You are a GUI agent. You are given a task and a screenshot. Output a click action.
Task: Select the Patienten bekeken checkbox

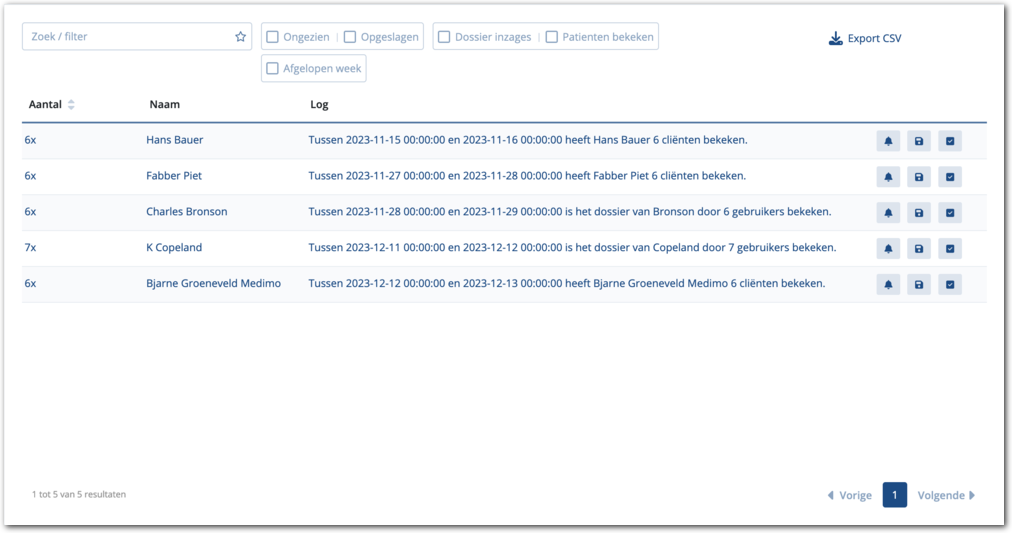click(x=552, y=37)
